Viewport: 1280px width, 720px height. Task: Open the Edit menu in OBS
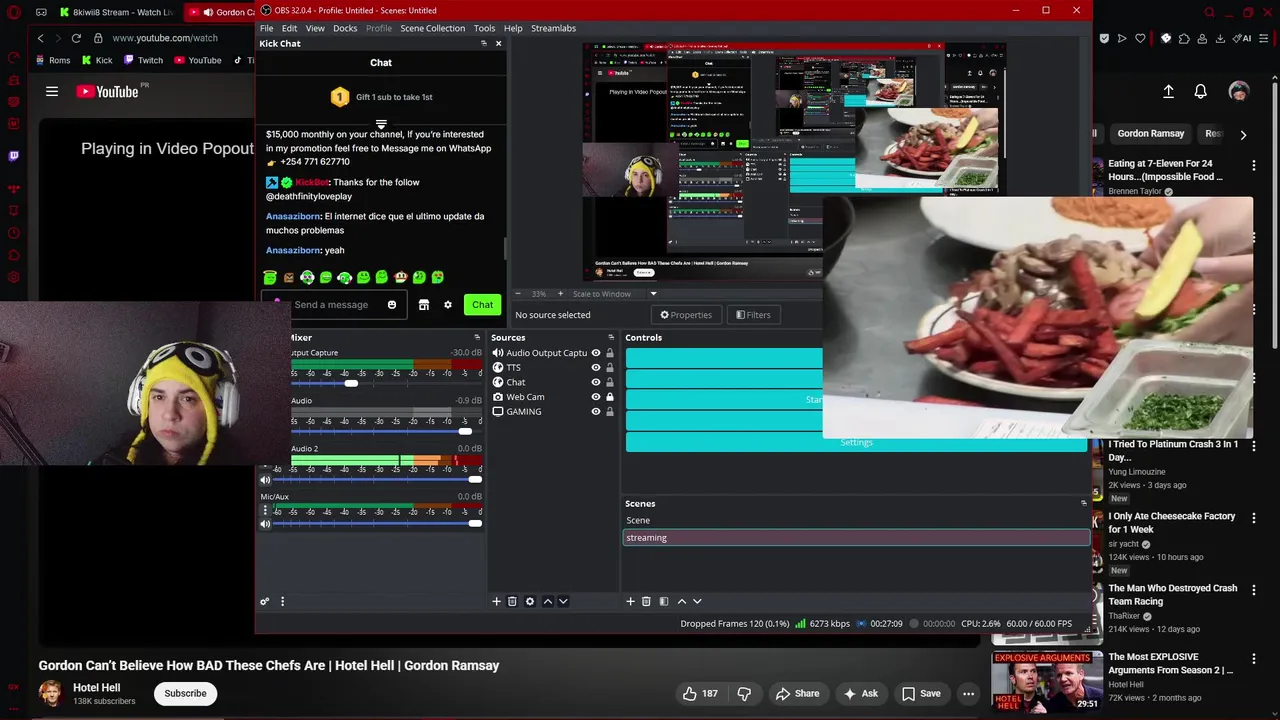pos(289,28)
